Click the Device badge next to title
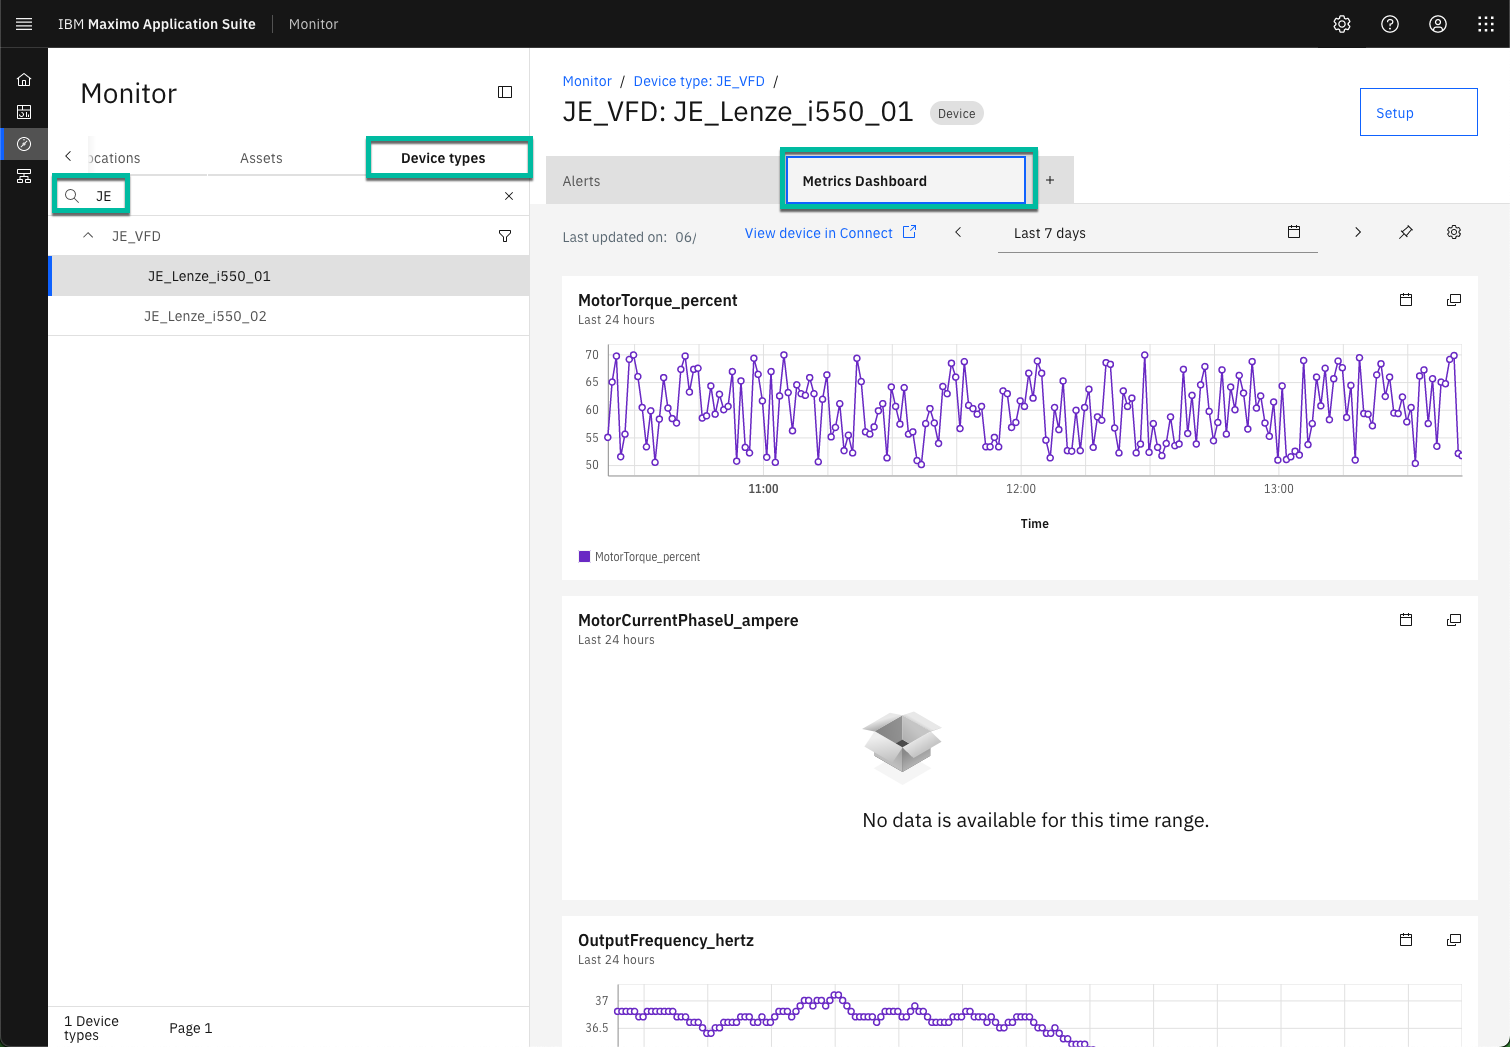 (957, 113)
